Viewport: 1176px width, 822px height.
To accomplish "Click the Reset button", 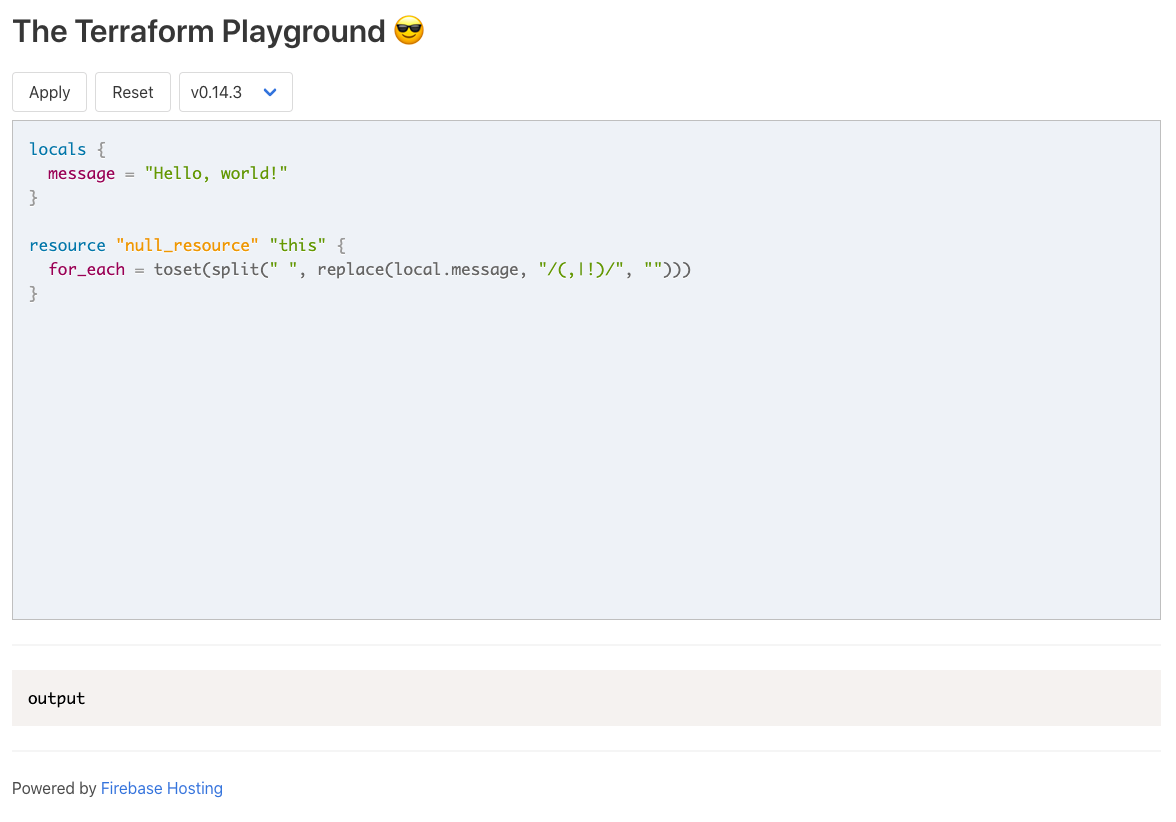I will (133, 92).
